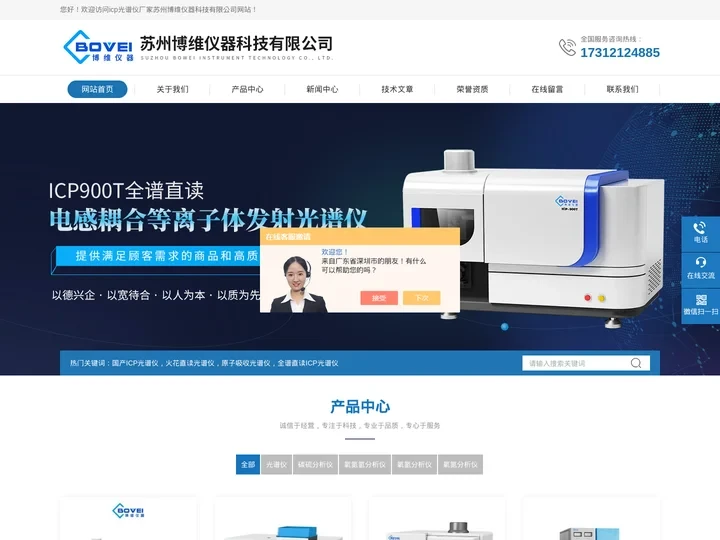Click hot keyword 国产ICP光谱仪
This screenshot has width=720, height=540.
point(135,363)
